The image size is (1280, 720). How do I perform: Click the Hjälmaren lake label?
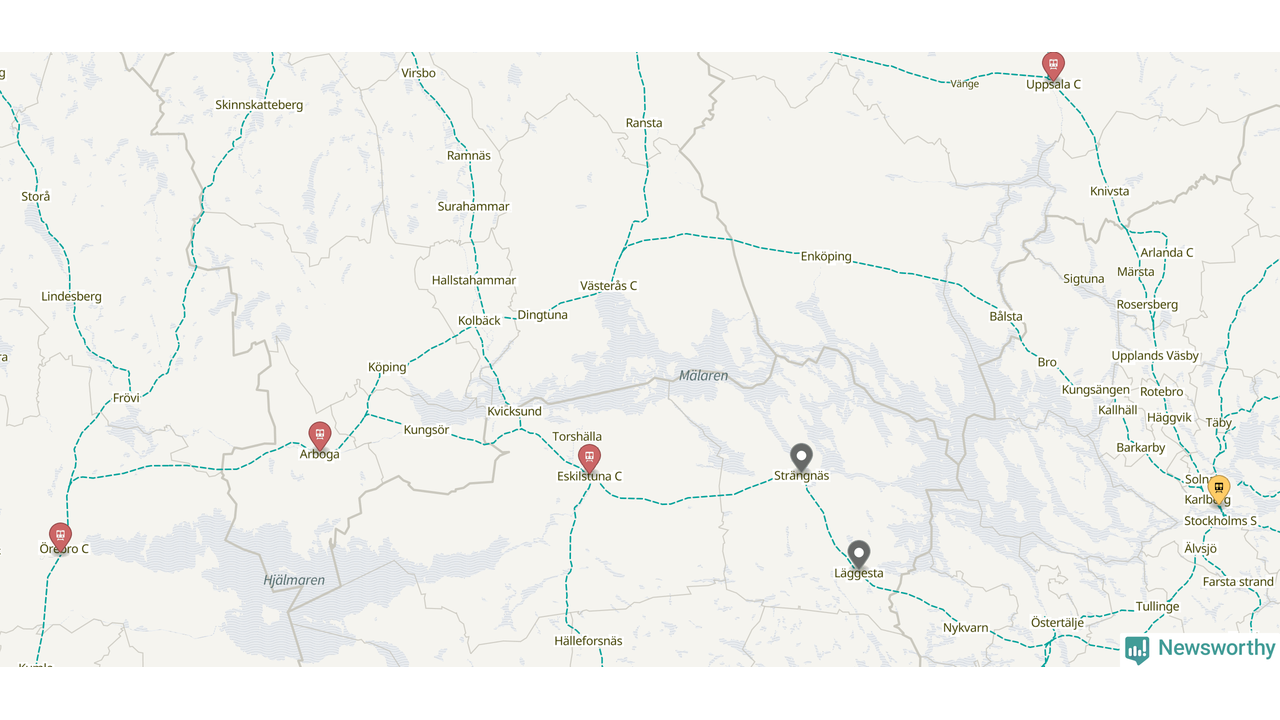(294, 581)
